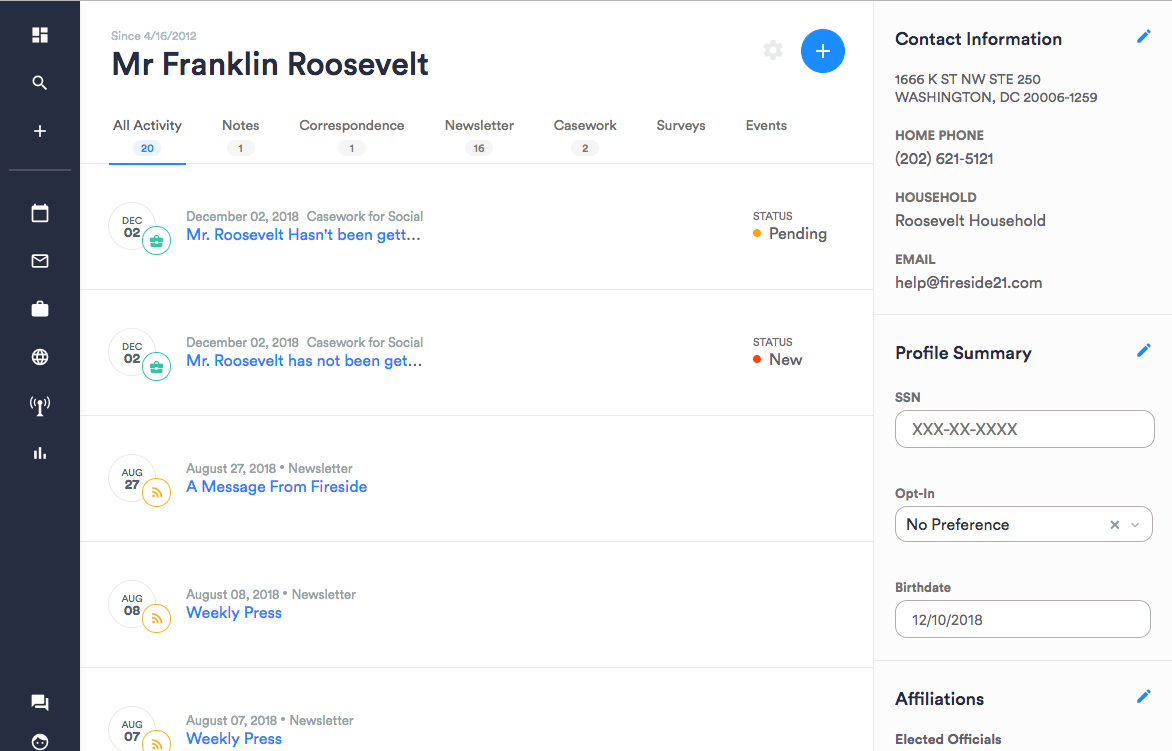The height and width of the screenshot is (751, 1172).
Task: Switch to the Newsletter tab
Action: pyautogui.click(x=479, y=126)
